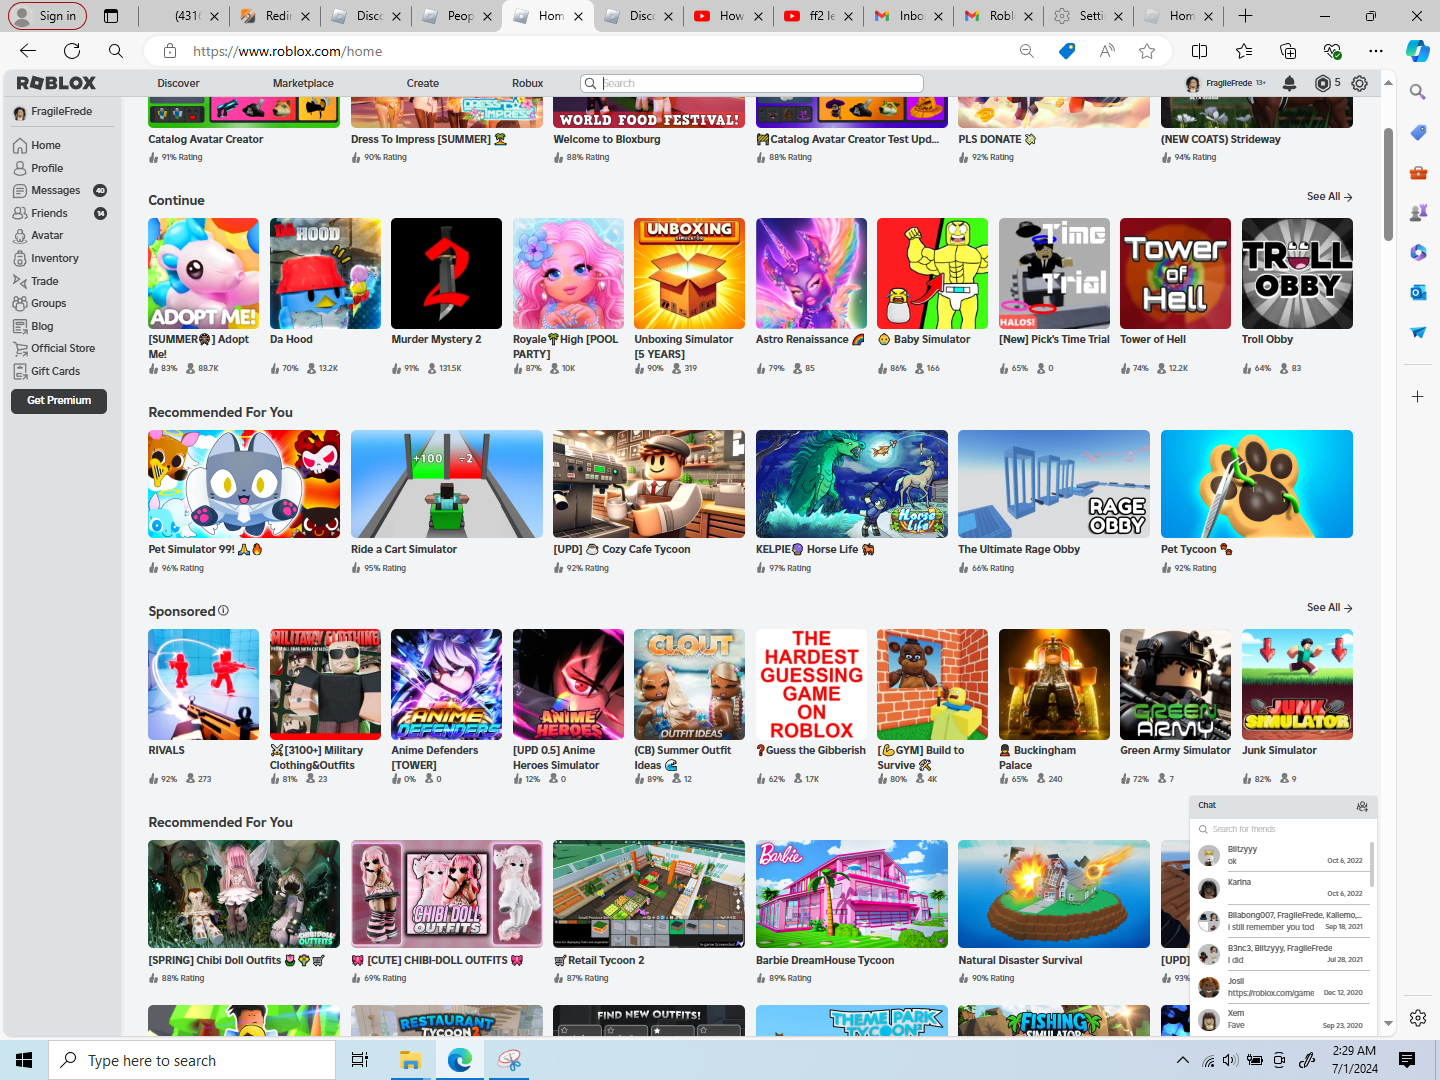The height and width of the screenshot is (1080, 1440).
Task: Open the Pet Simulator 99 game title
Action: pyautogui.click(x=205, y=549)
